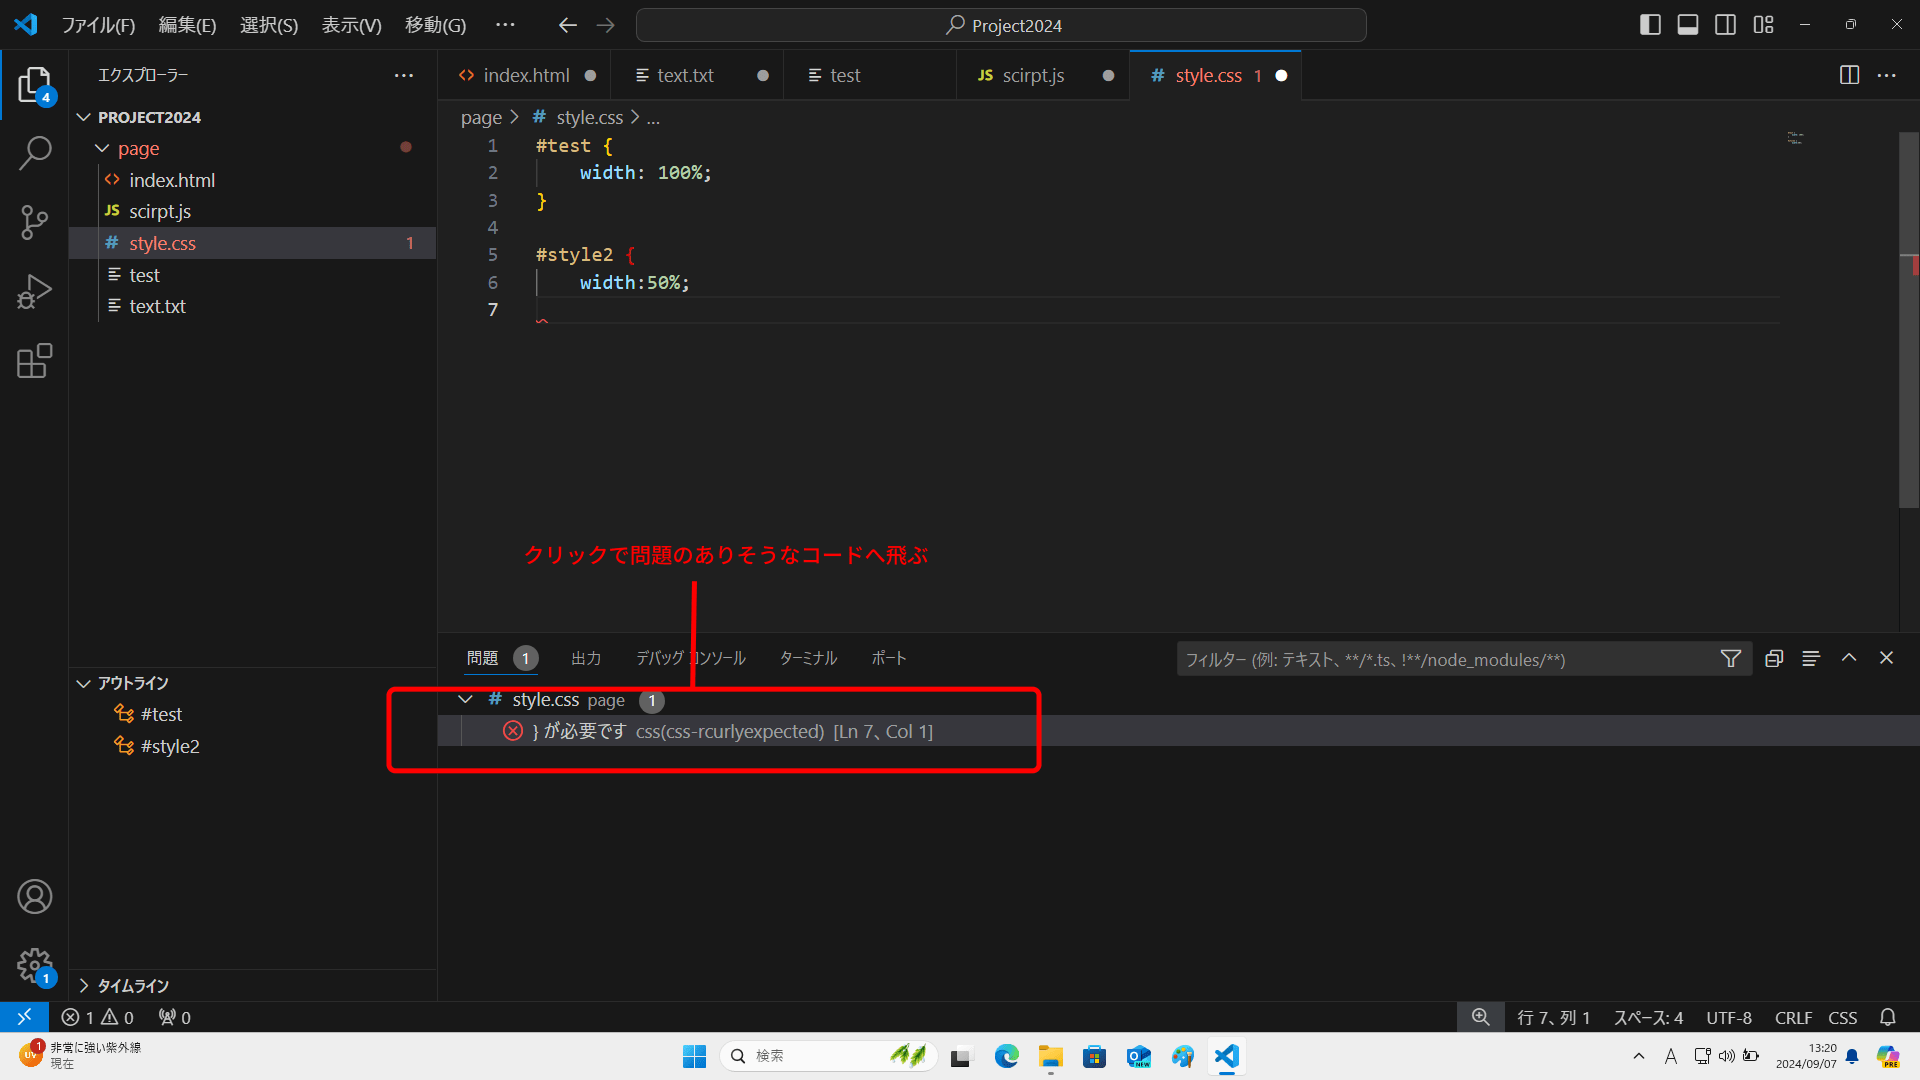
Task: Maximize the panel with the up chevron
Action: coord(1849,658)
